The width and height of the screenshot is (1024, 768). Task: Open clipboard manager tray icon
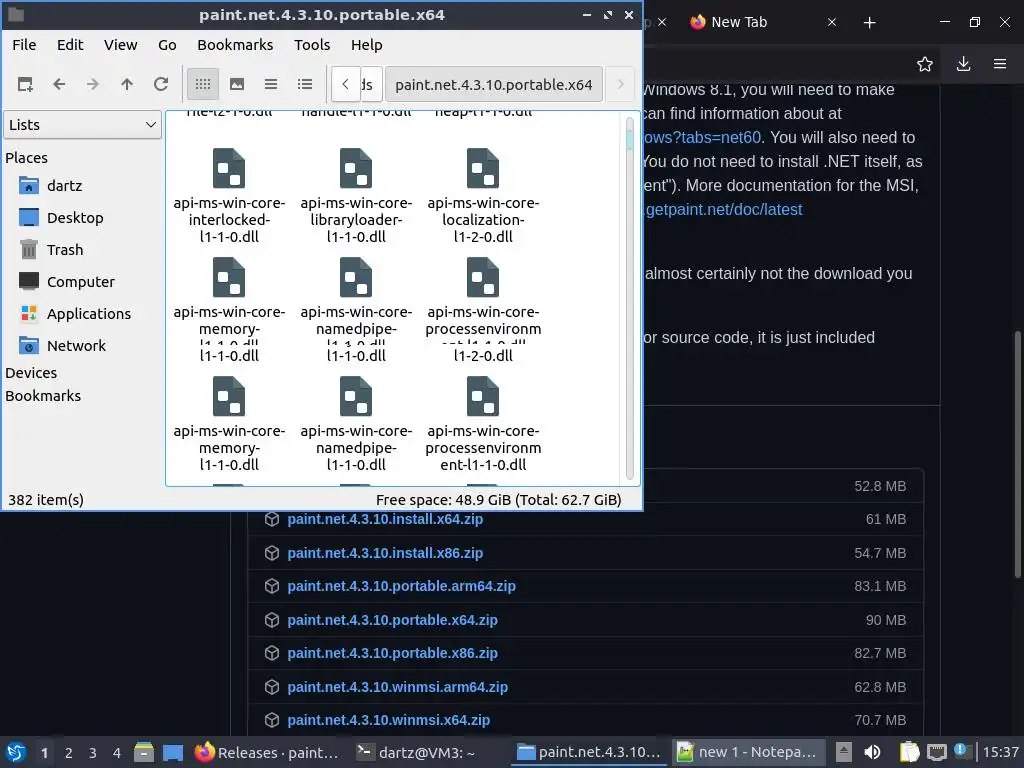(909, 752)
